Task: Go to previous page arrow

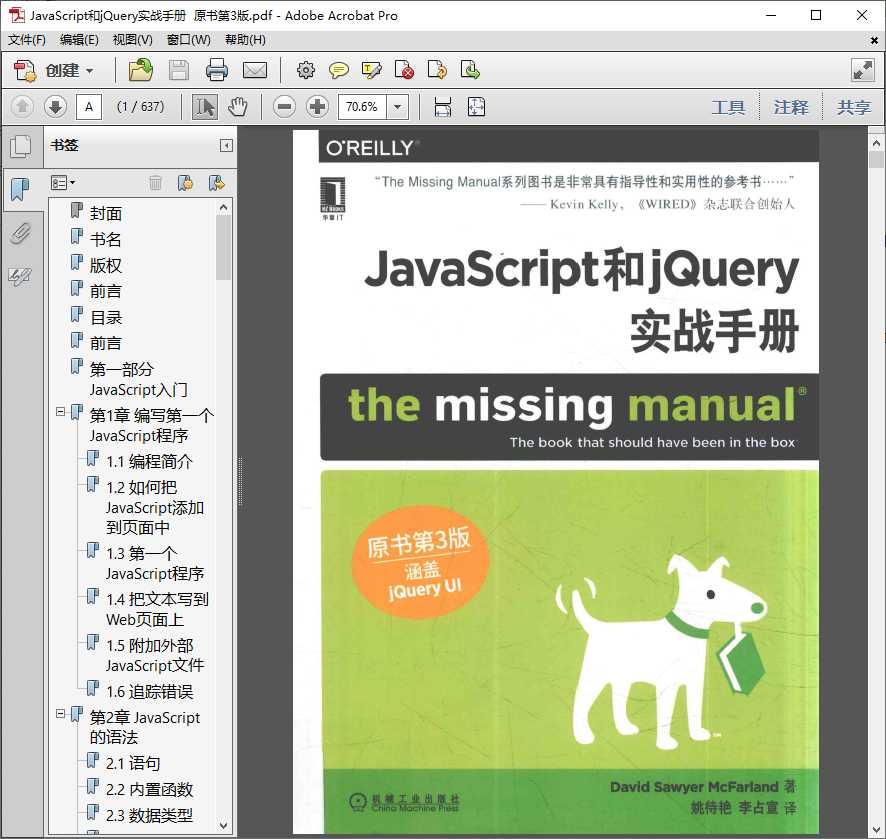Action: point(22,106)
